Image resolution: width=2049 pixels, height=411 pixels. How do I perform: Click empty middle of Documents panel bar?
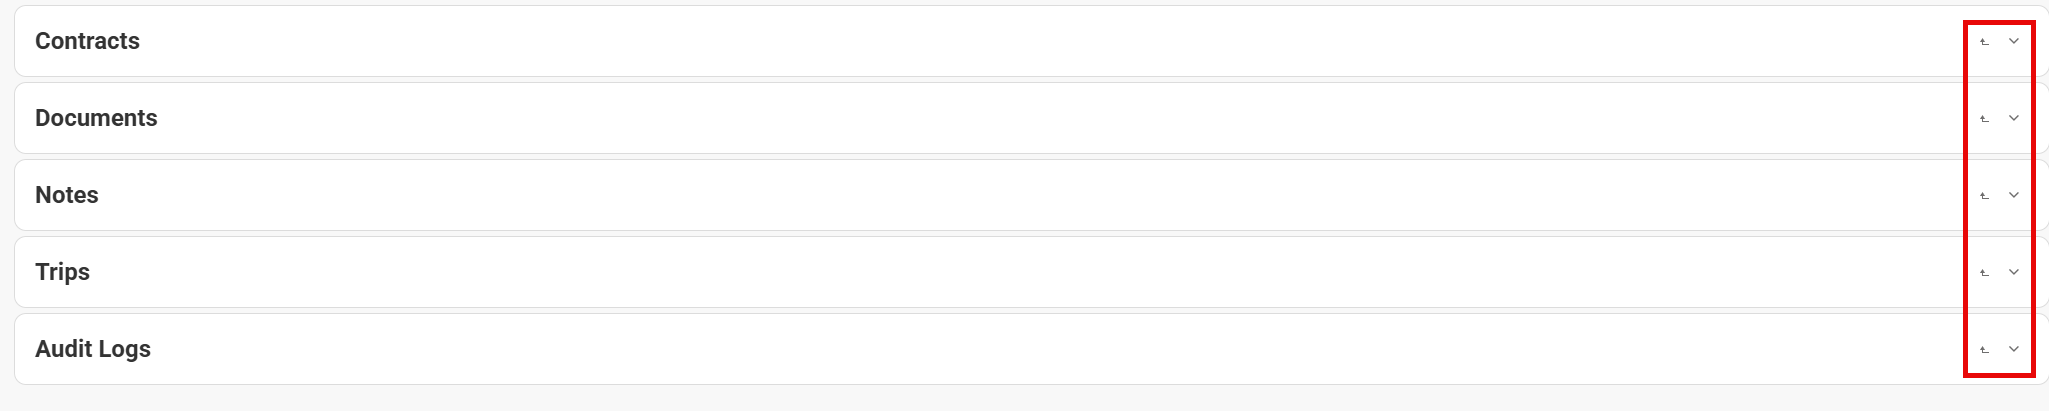(x=1000, y=118)
